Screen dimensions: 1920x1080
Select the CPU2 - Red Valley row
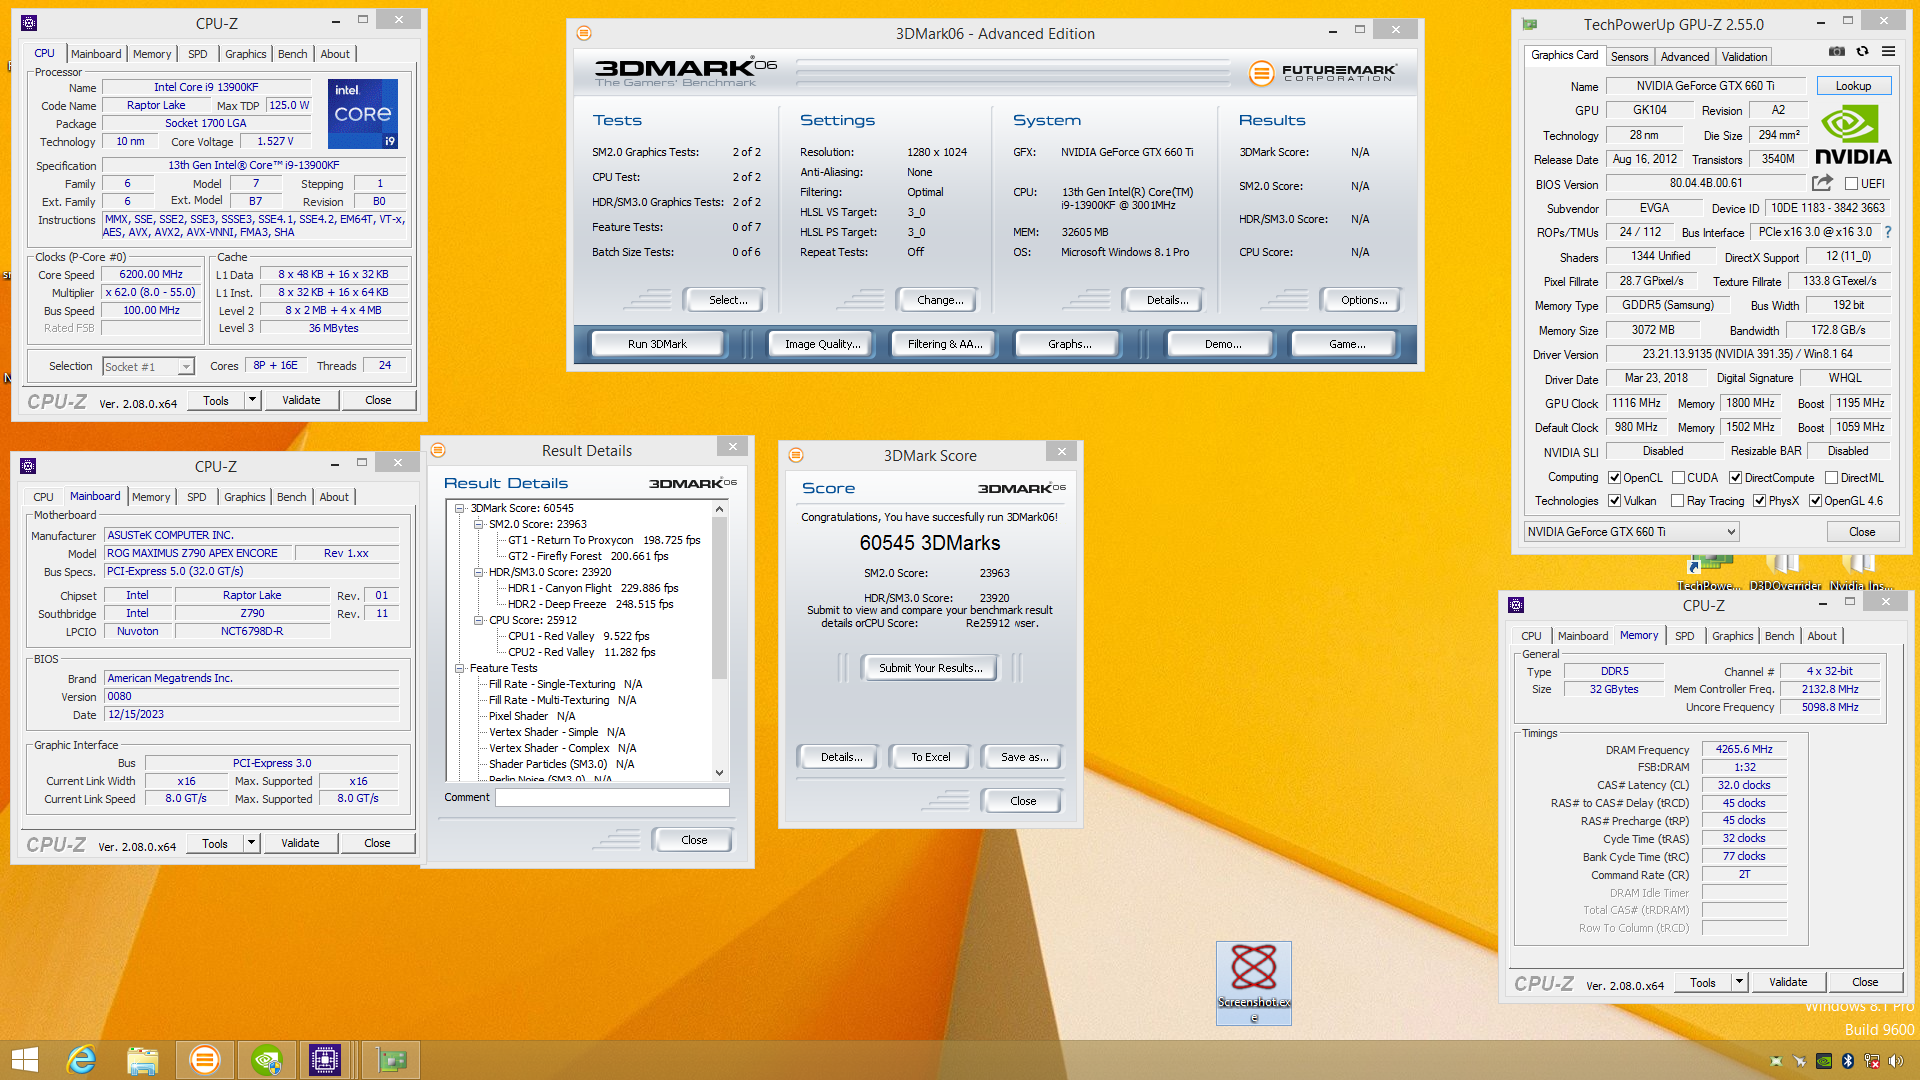[x=581, y=652]
